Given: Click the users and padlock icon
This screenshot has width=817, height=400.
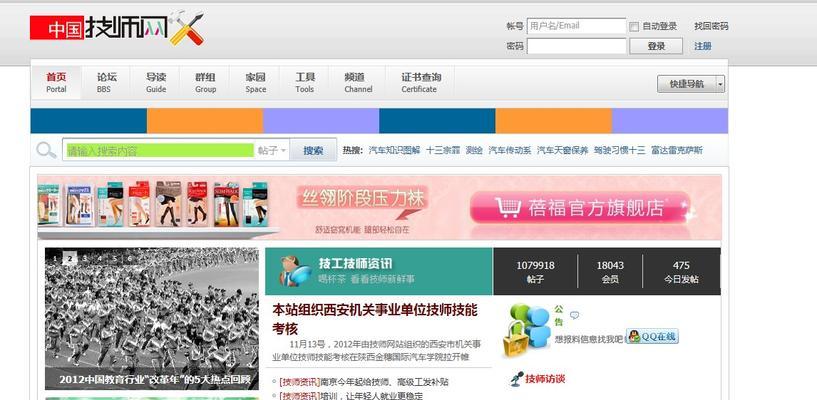Looking at the screenshot, I should click(x=526, y=330).
